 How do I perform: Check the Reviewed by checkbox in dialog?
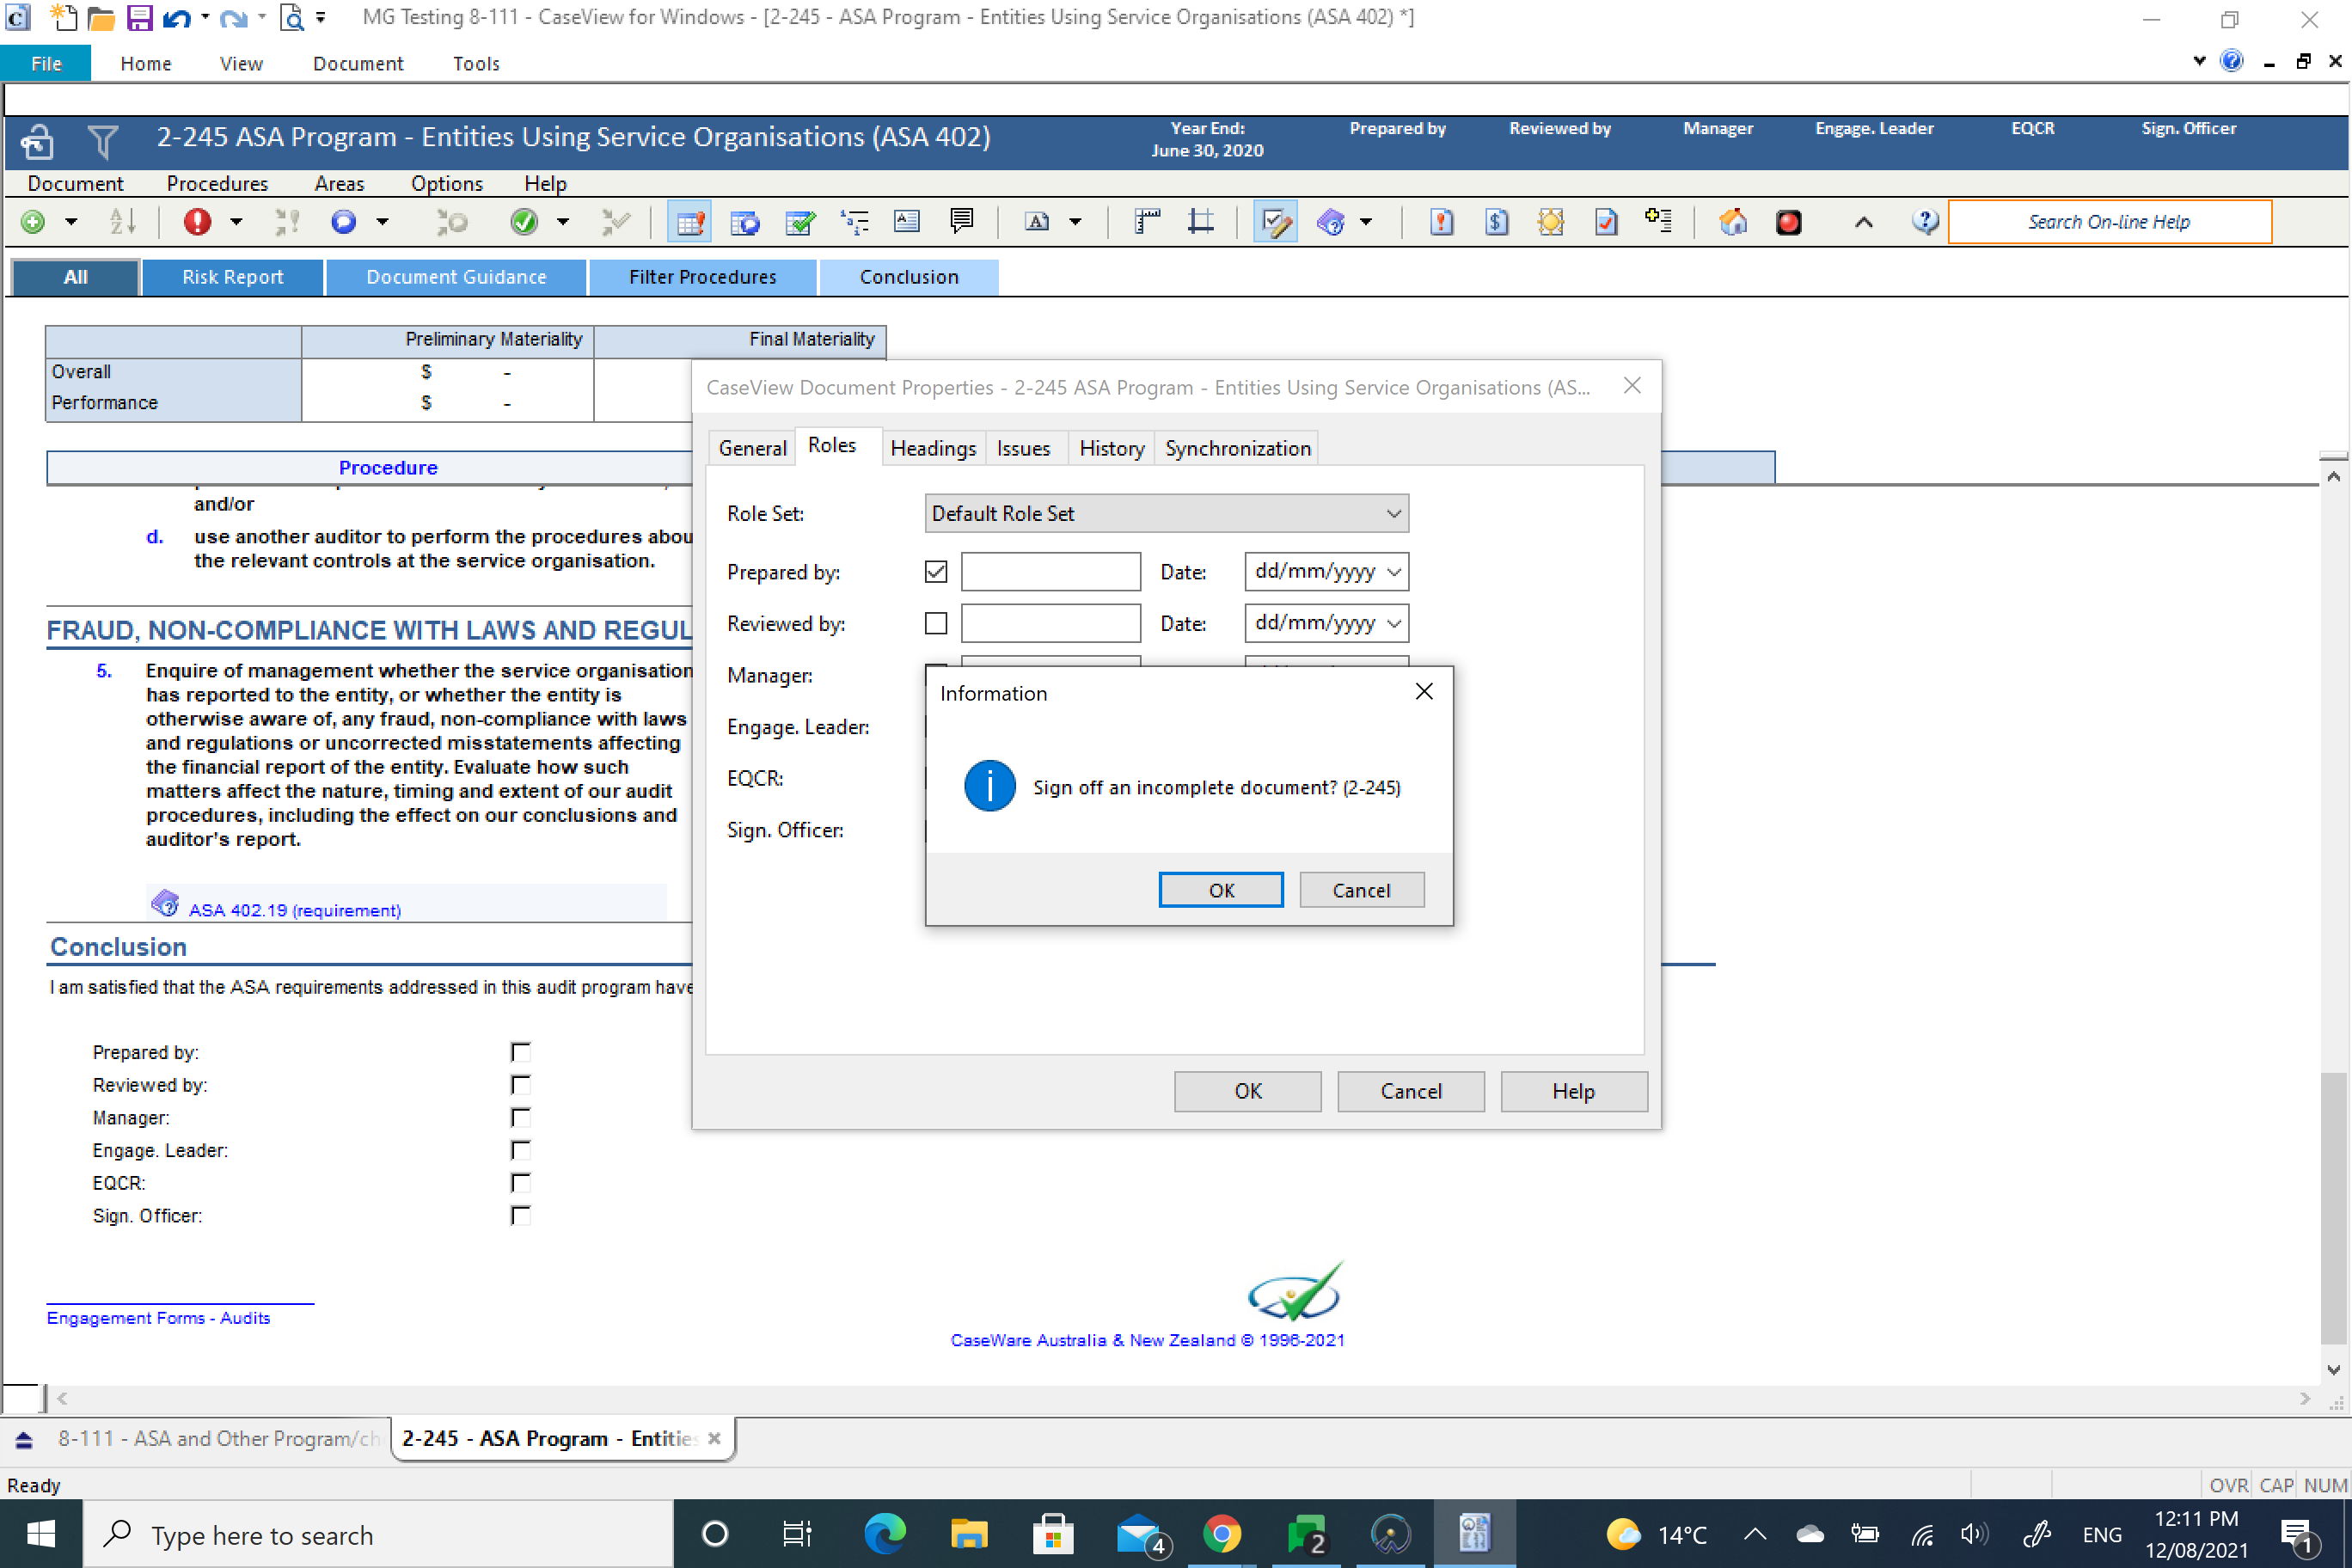tap(936, 624)
